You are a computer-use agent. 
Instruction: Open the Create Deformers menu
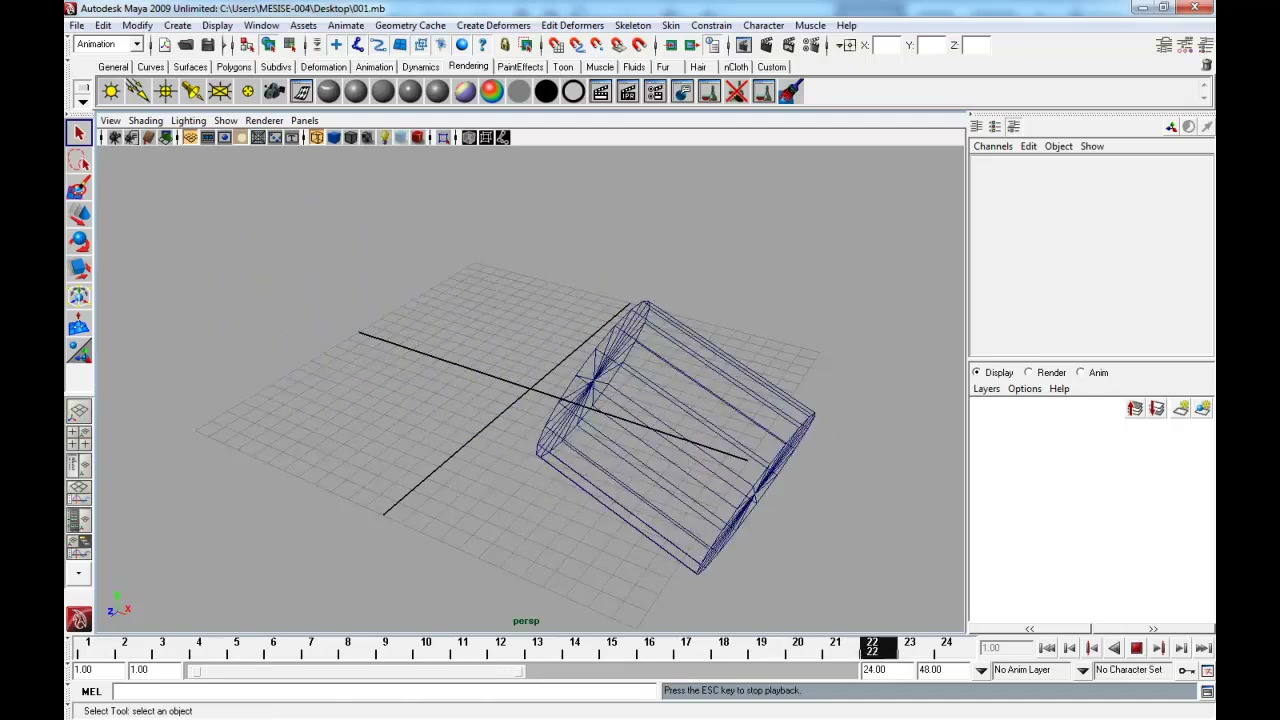[x=493, y=25]
